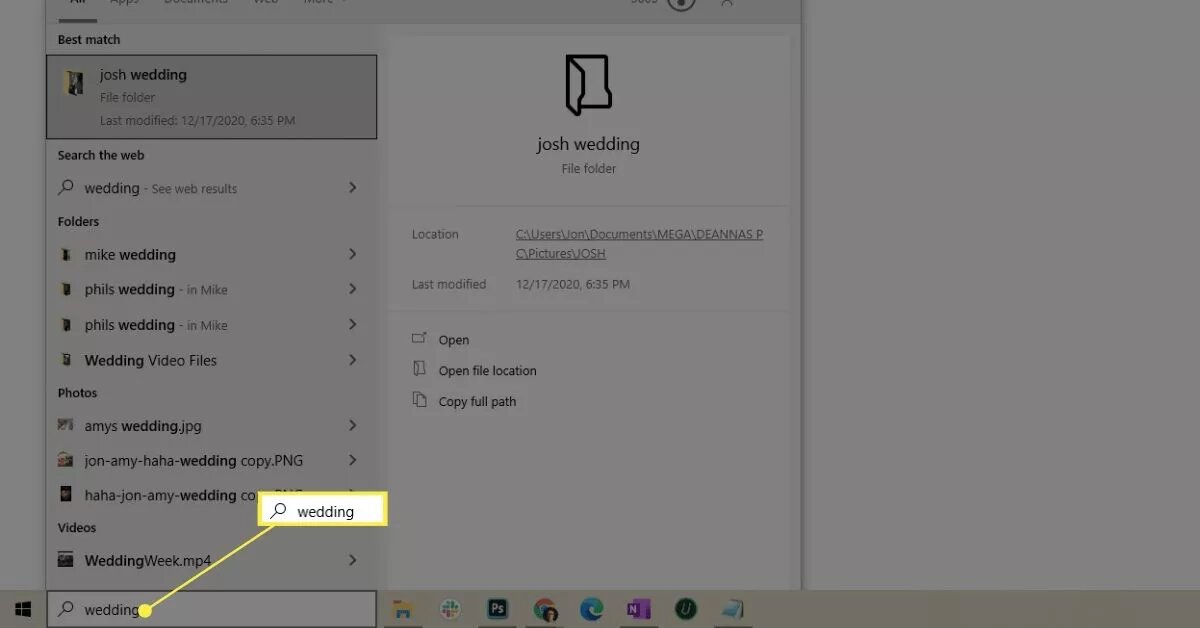The image size is (1200, 628).
Task: Open Slack from the taskbar
Action: [450, 609]
